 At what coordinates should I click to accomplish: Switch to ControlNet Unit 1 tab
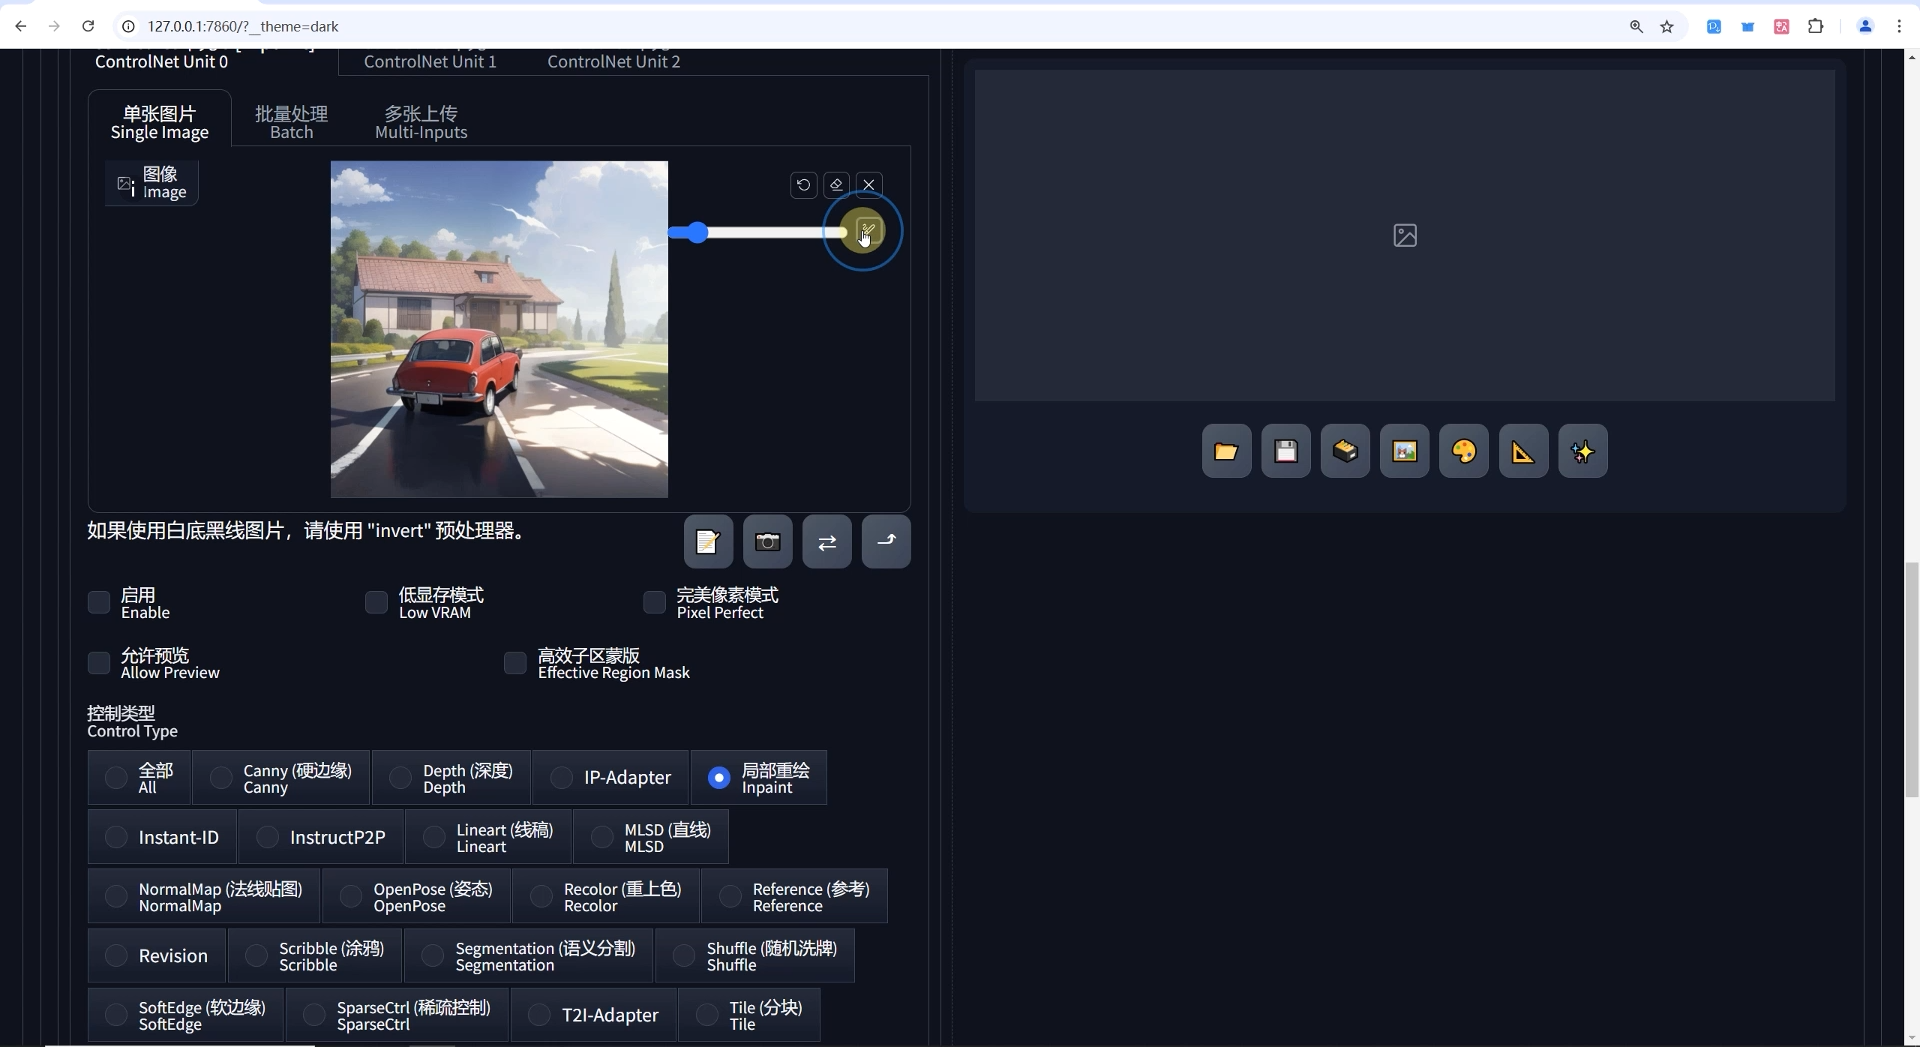430,61
